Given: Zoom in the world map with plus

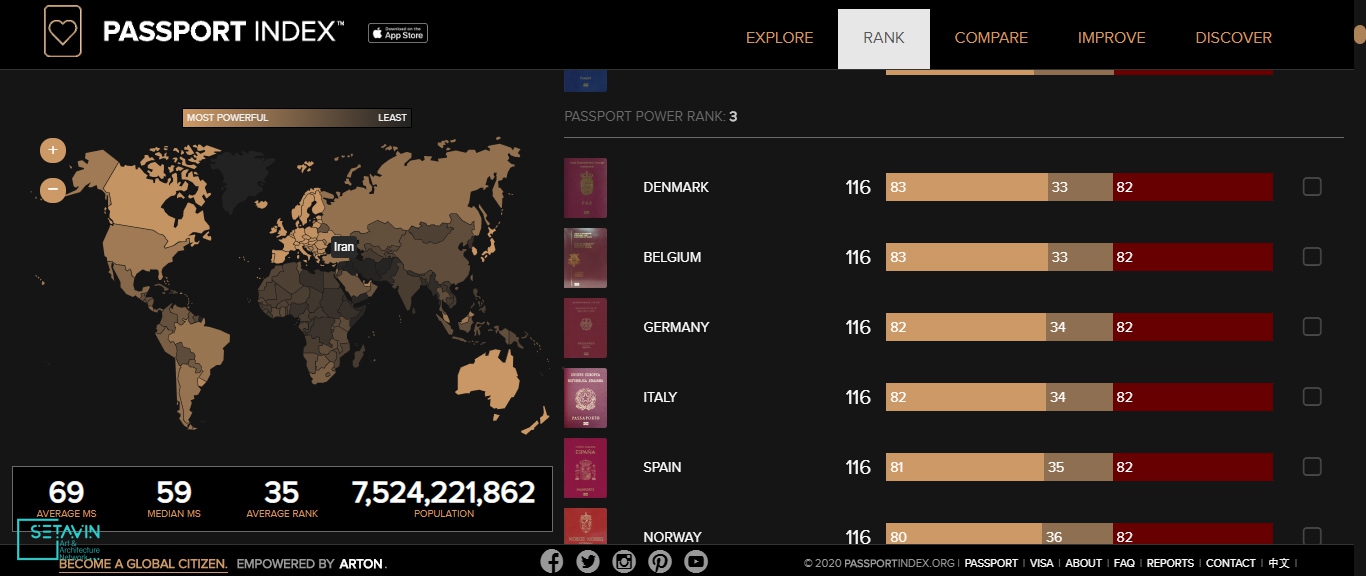Looking at the screenshot, I should tap(53, 151).
